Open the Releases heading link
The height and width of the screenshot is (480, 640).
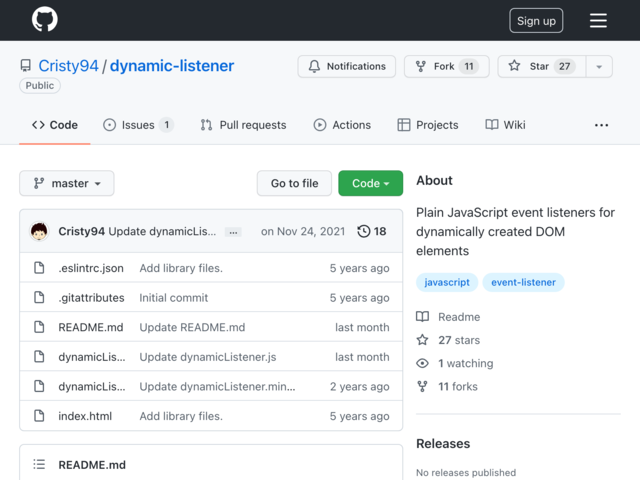point(443,444)
